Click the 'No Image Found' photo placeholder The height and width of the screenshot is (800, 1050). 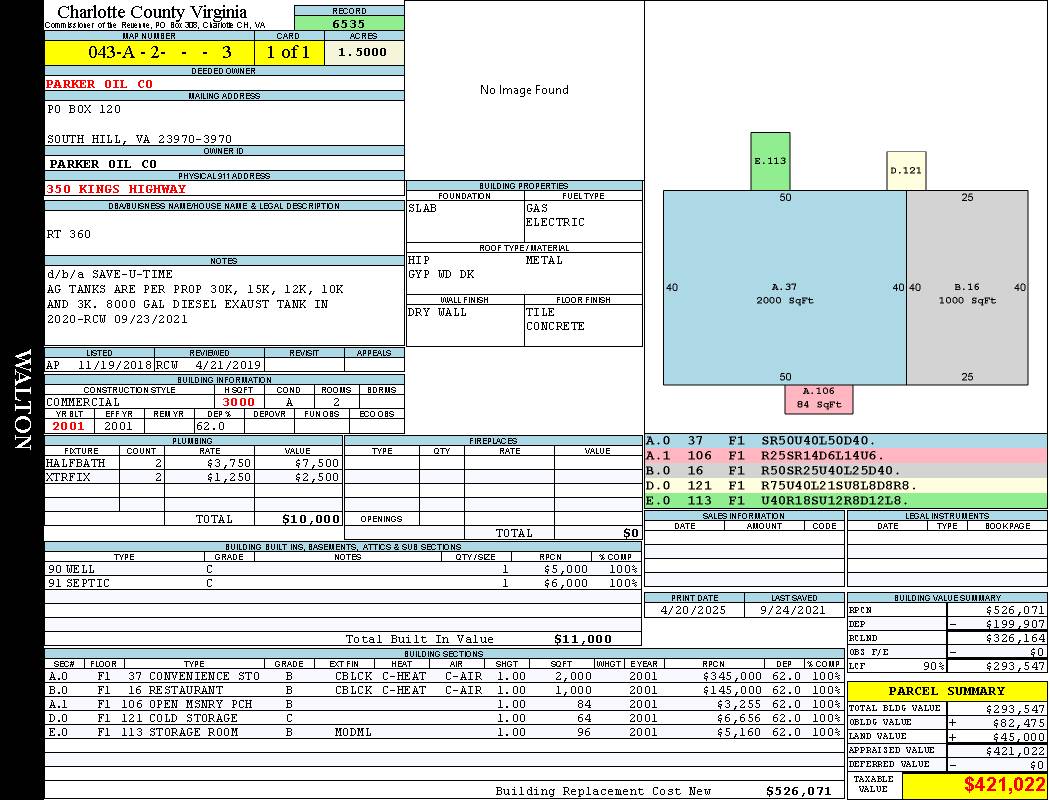click(x=524, y=90)
